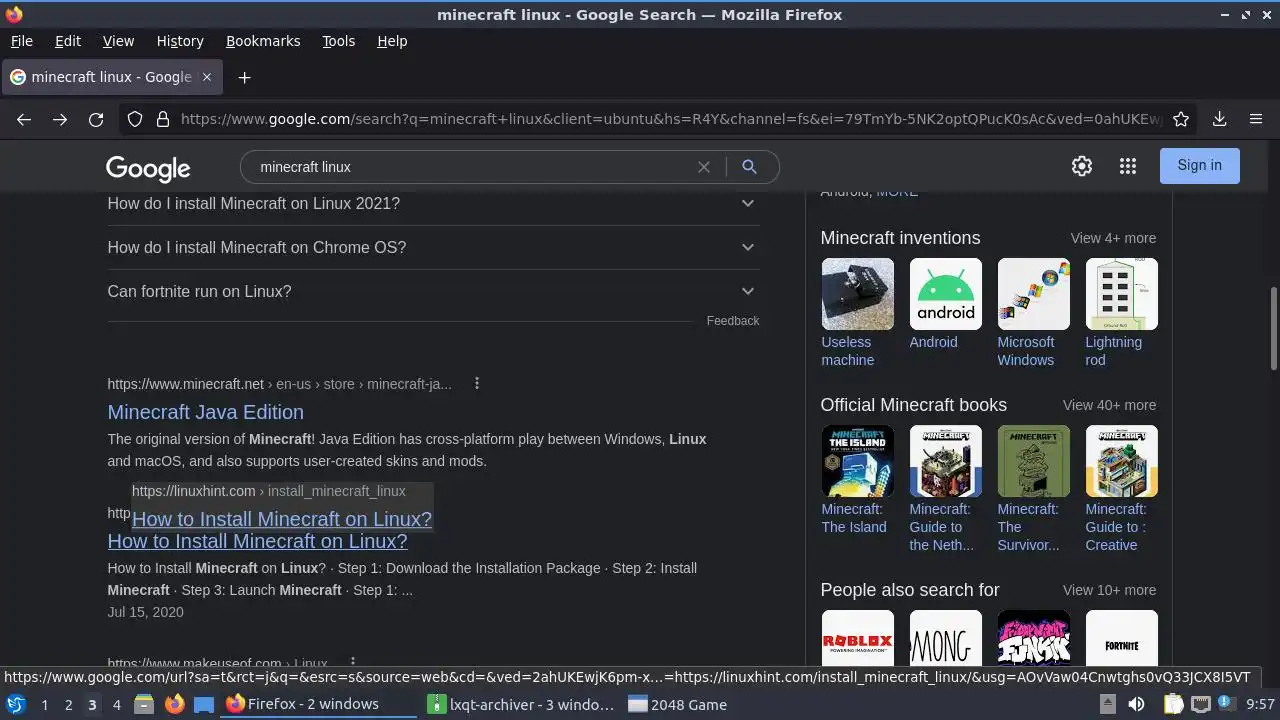Expand Official Minecraft books, View 40+ more
Viewport: 1280px width, 720px height.
pos(1109,405)
